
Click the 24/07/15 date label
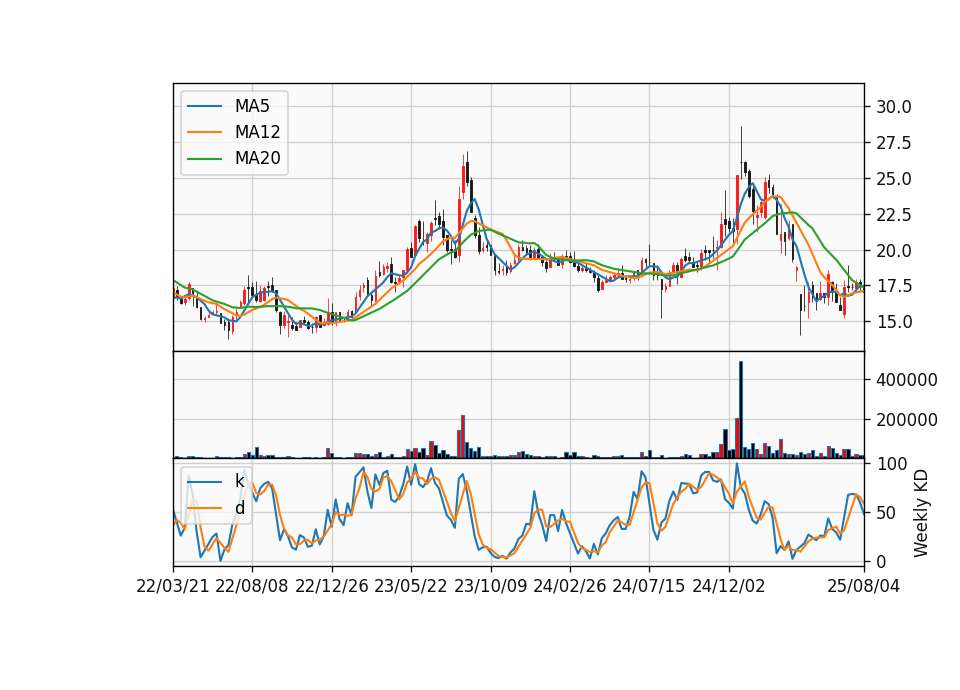[x=649, y=586]
